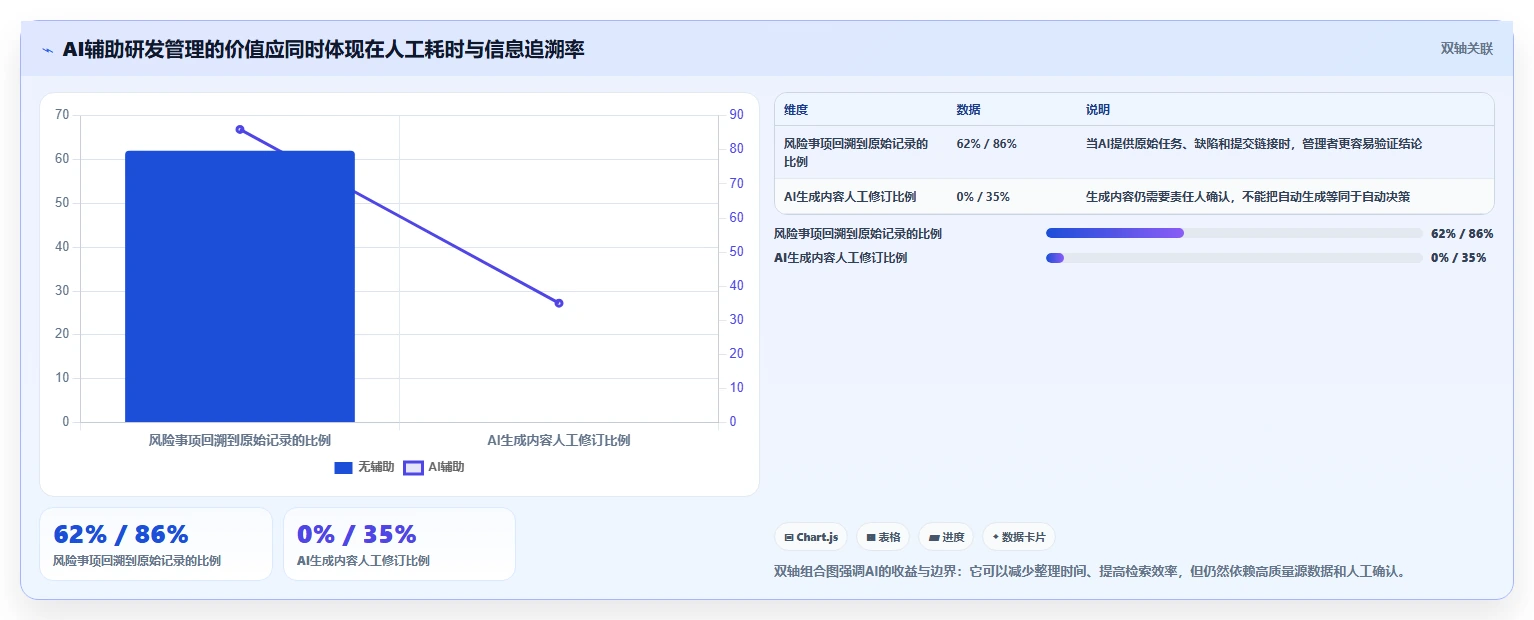The image size is (1534, 620).
Task: Toggle the AI辅助 legend swatch
Action: [413, 468]
